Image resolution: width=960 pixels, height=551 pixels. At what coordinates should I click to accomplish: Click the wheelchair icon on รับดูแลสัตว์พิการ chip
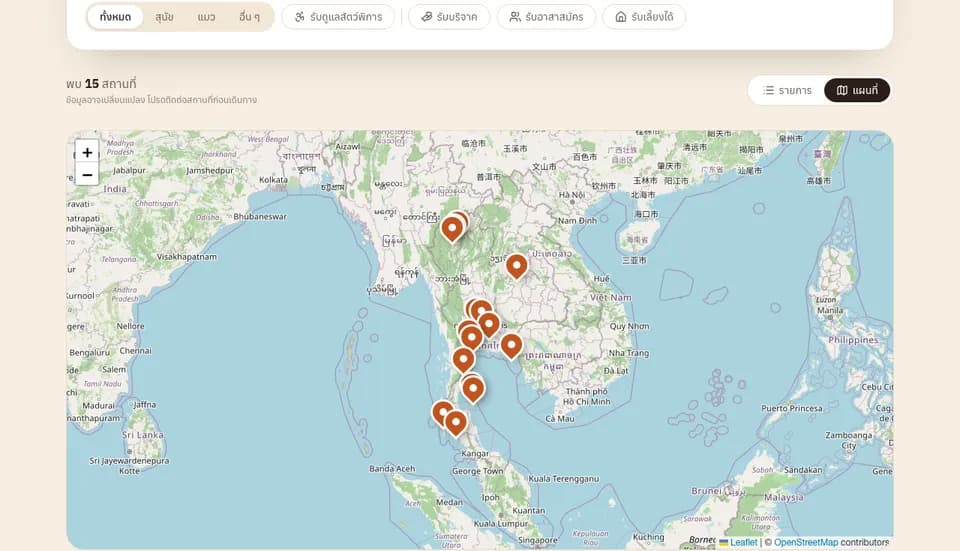pyautogui.click(x=299, y=17)
